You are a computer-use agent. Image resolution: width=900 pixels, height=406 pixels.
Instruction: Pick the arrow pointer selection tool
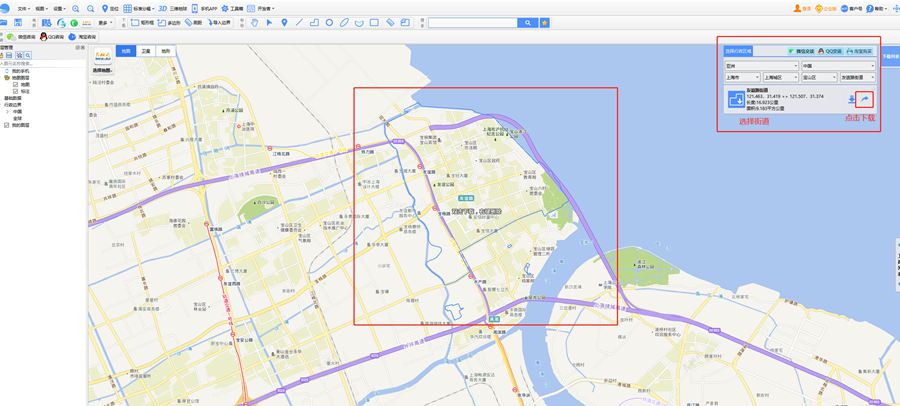point(269,22)
